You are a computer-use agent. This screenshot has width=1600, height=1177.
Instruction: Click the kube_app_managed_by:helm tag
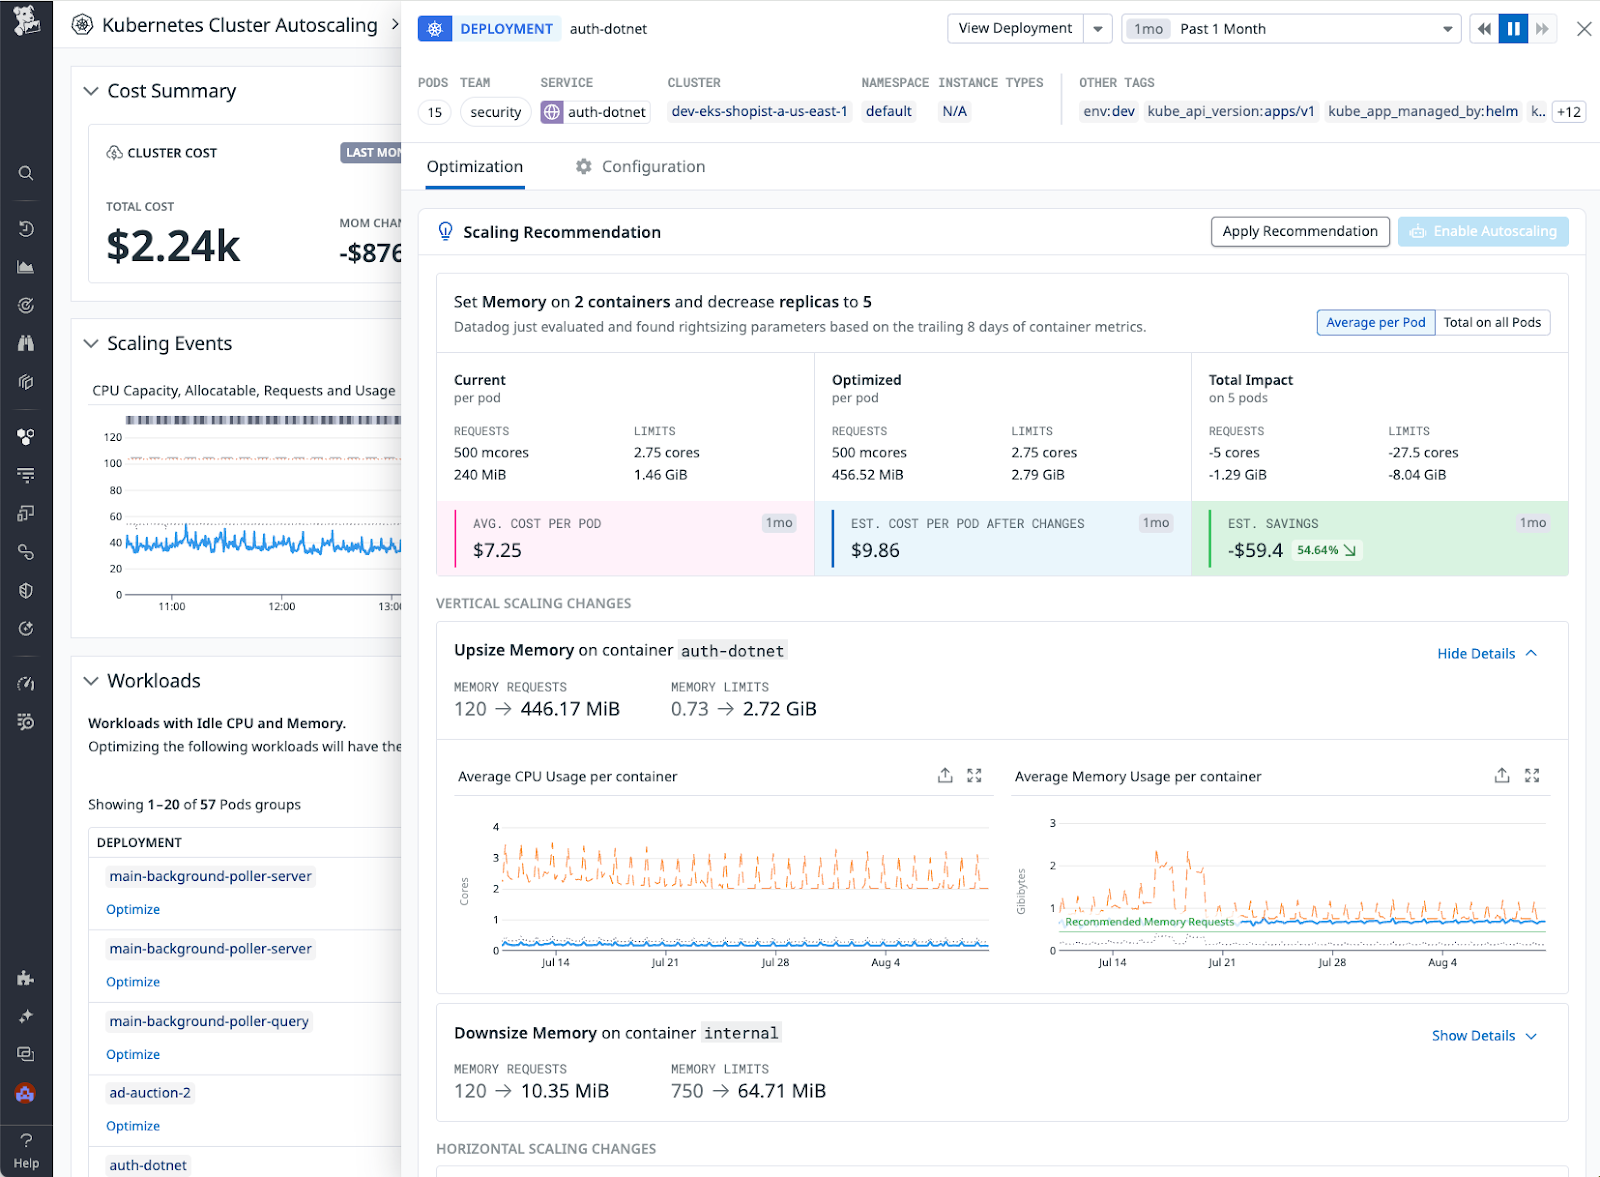tap(1423, 112)
